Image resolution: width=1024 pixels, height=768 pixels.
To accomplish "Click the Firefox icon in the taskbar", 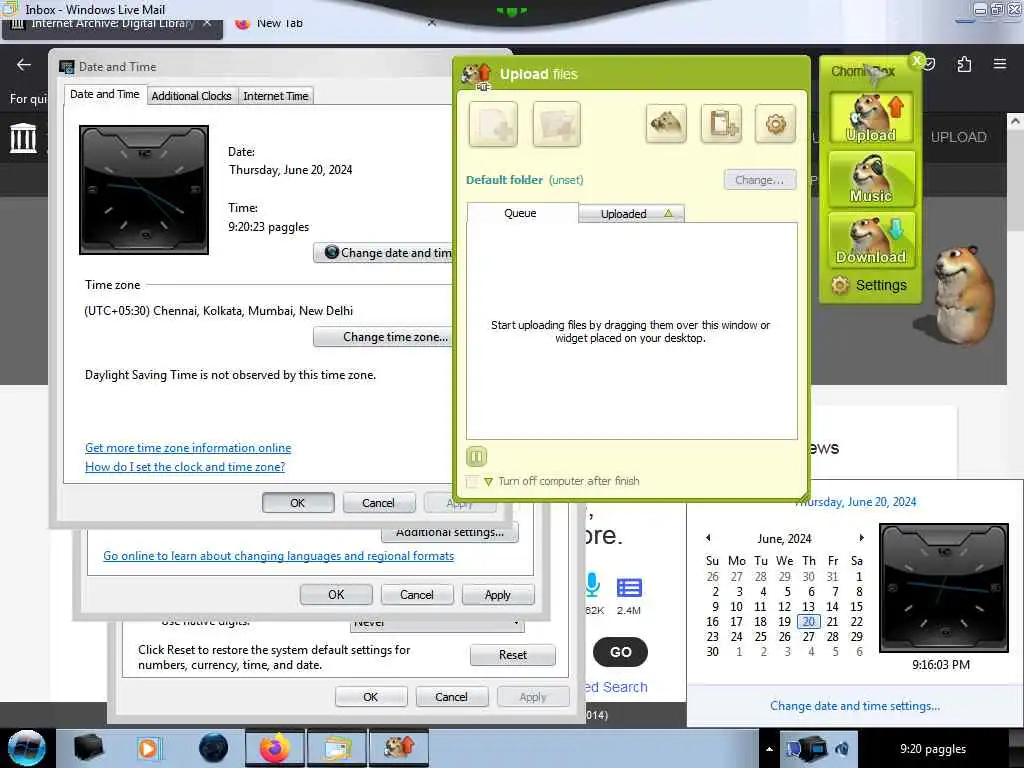I will click(274, 748).
